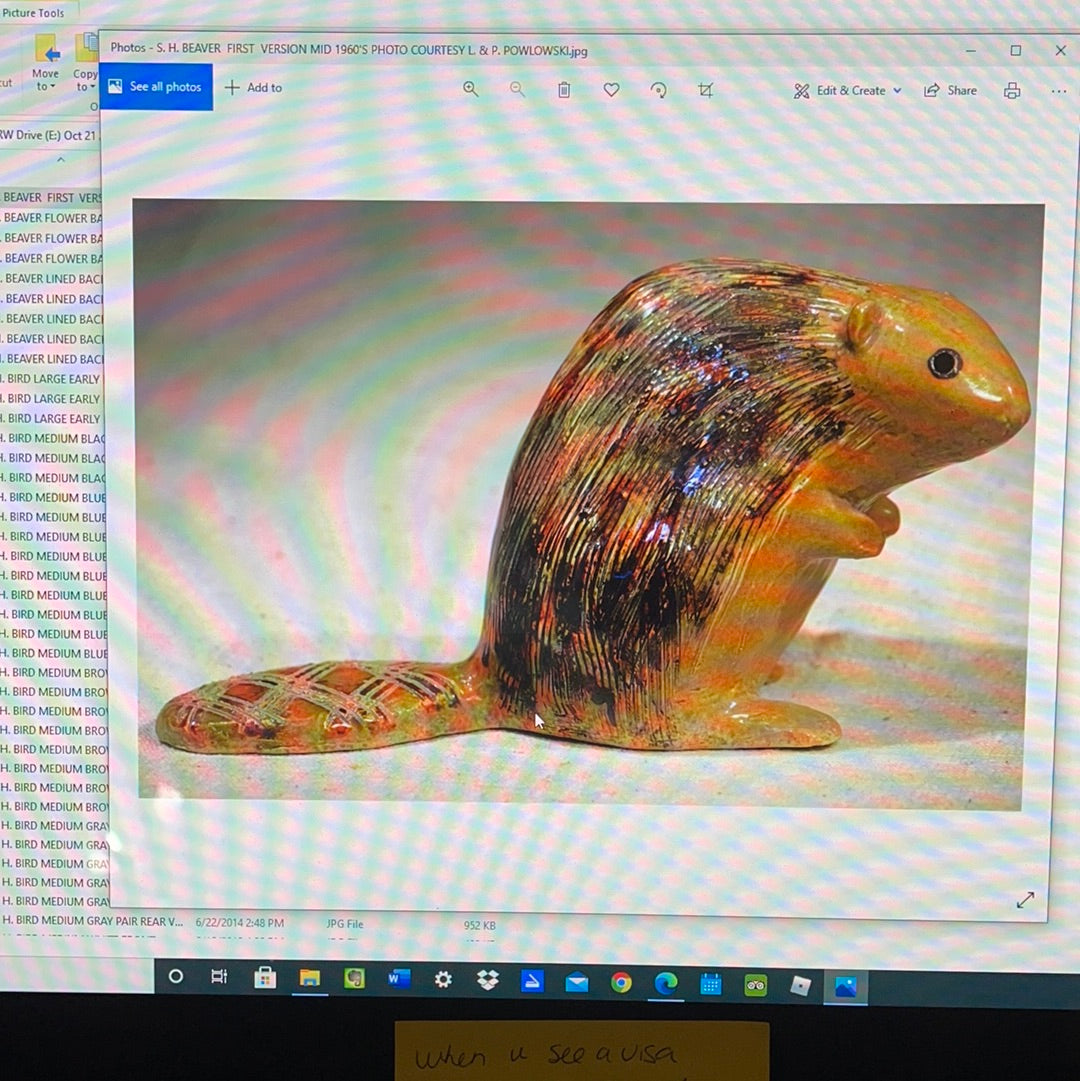
Task: Toggle the favorite heart icon
Action: 611,90
